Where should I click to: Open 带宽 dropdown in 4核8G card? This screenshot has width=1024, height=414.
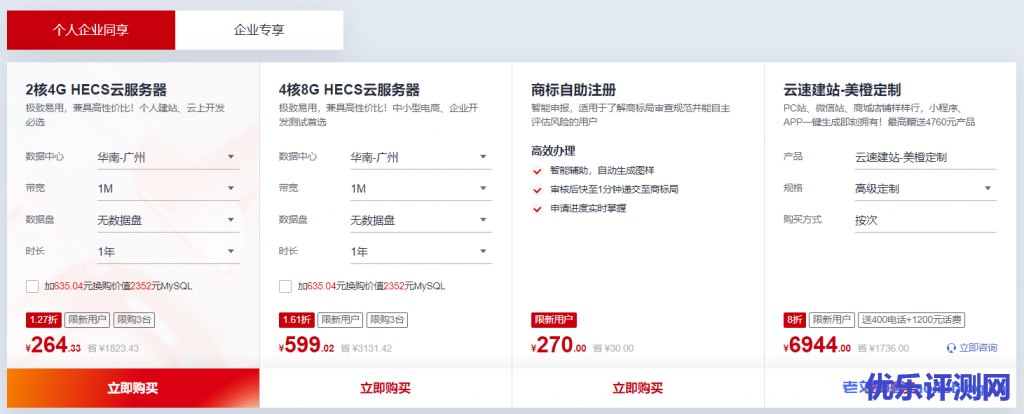[421, 189]
